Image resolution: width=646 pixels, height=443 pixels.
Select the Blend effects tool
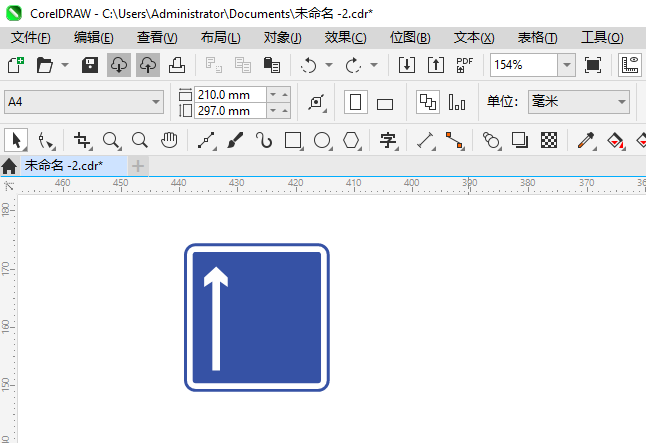coord(491,141)
